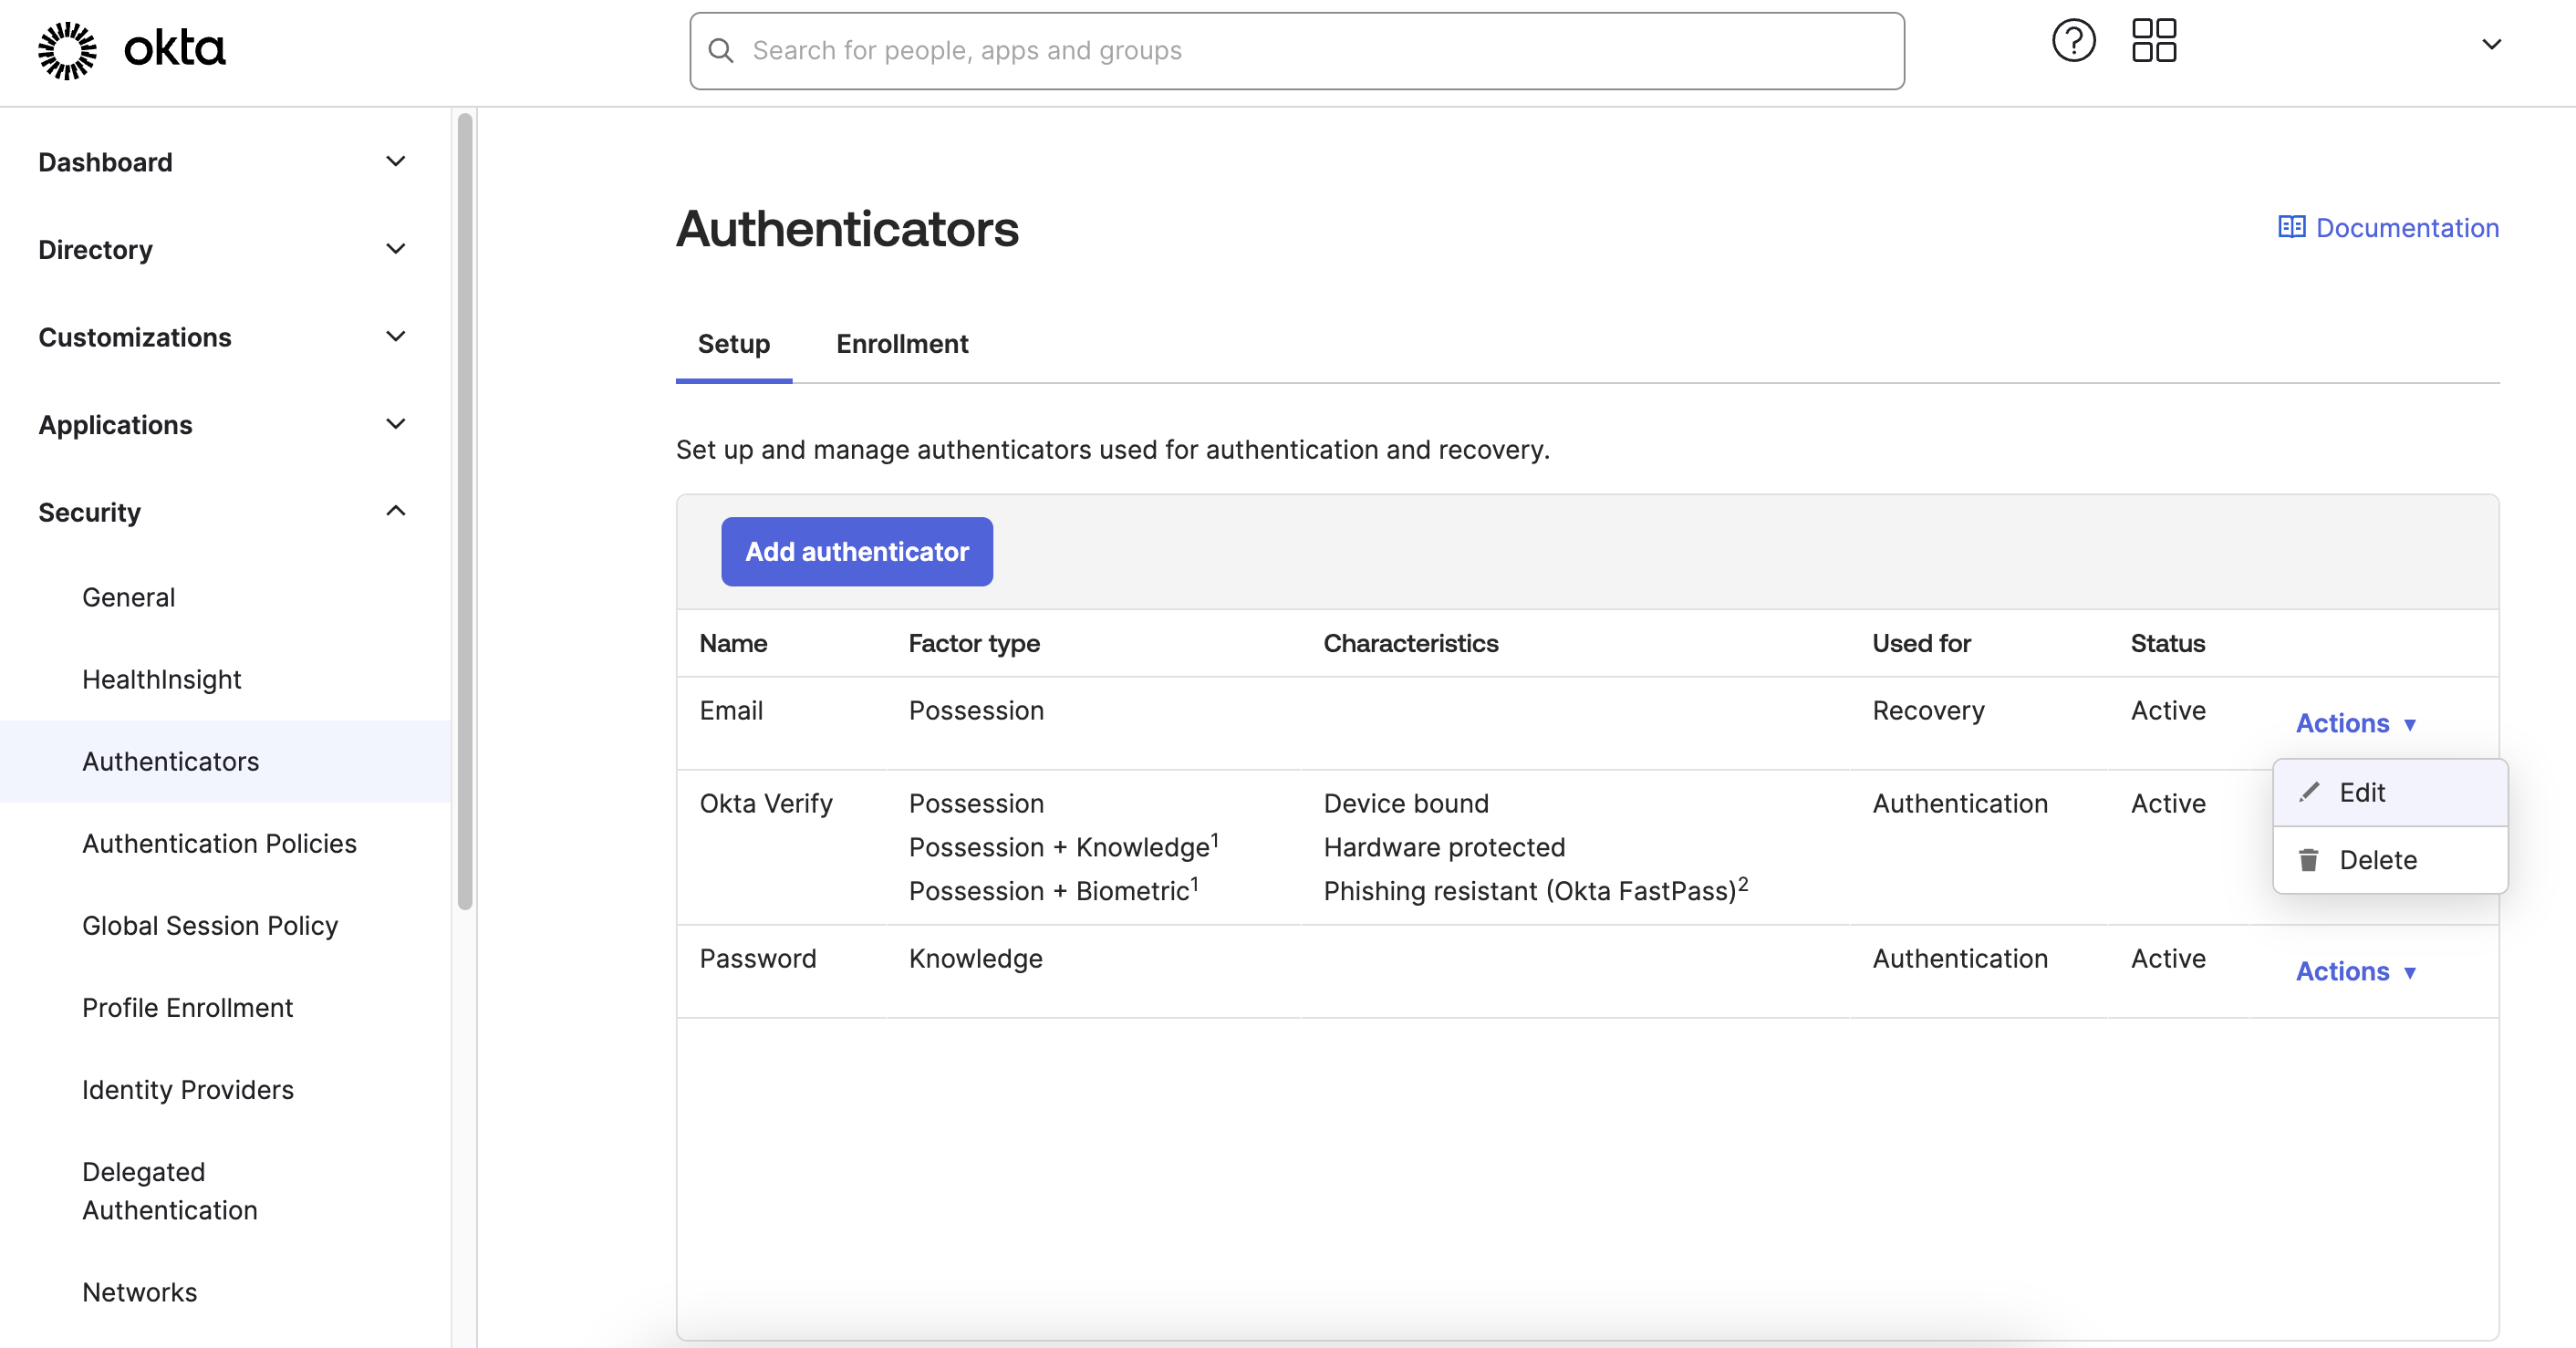This screenshot has width=2576, height=1348.
Task: Expand the Dashboard section chevron
Action: [396, 161]
